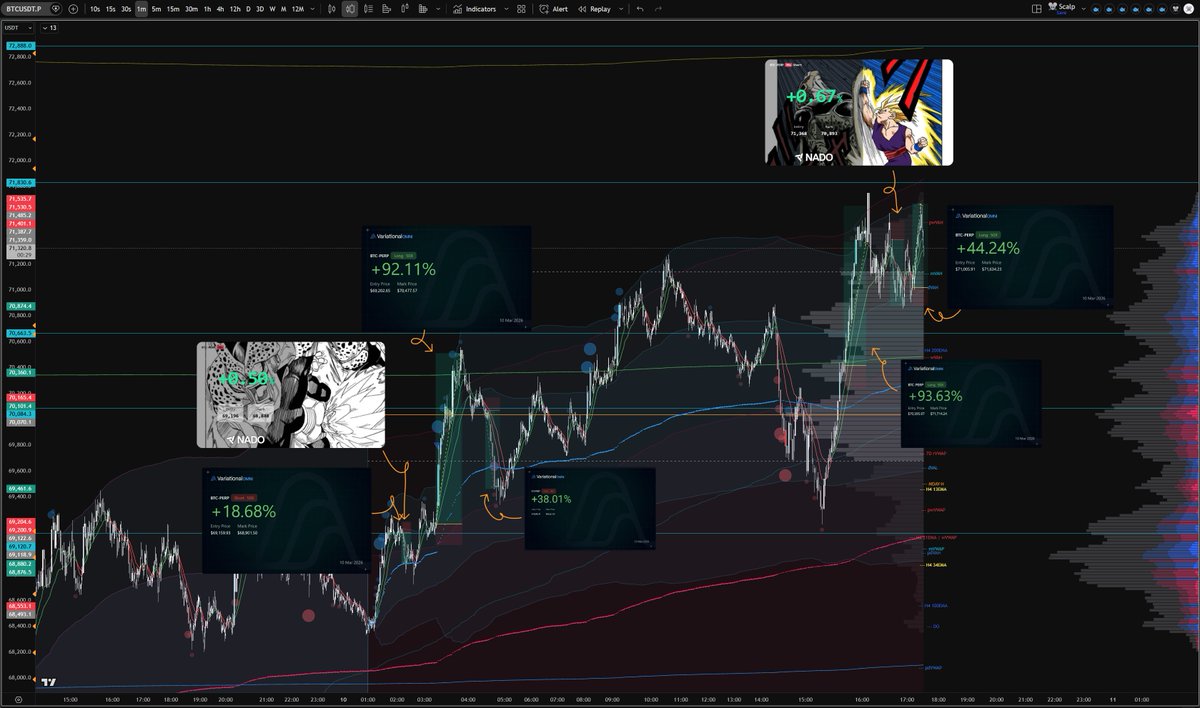This screenshot has width=1200, height=708.
Task: Choose the D daily timeframe
Action: click(x=248, y=9)
